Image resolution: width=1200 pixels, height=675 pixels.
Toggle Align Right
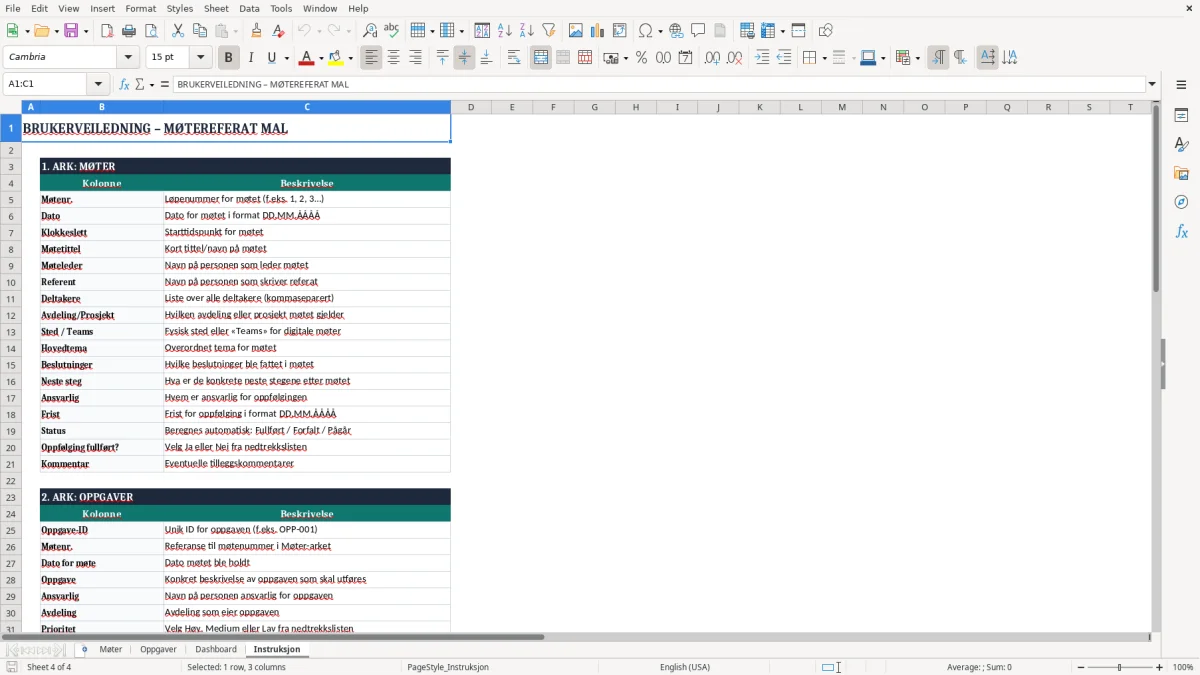click(415, 58)
